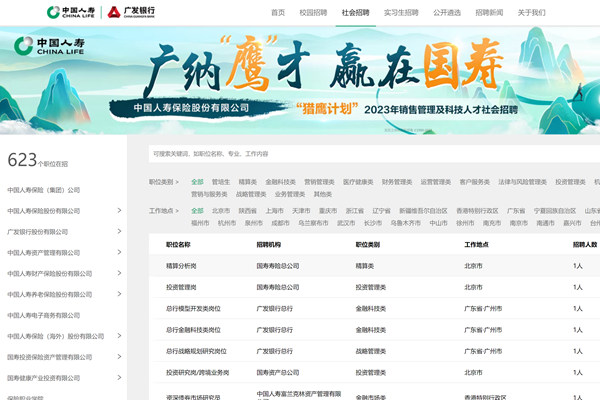Open the 关于我们 nav tab

532,13
